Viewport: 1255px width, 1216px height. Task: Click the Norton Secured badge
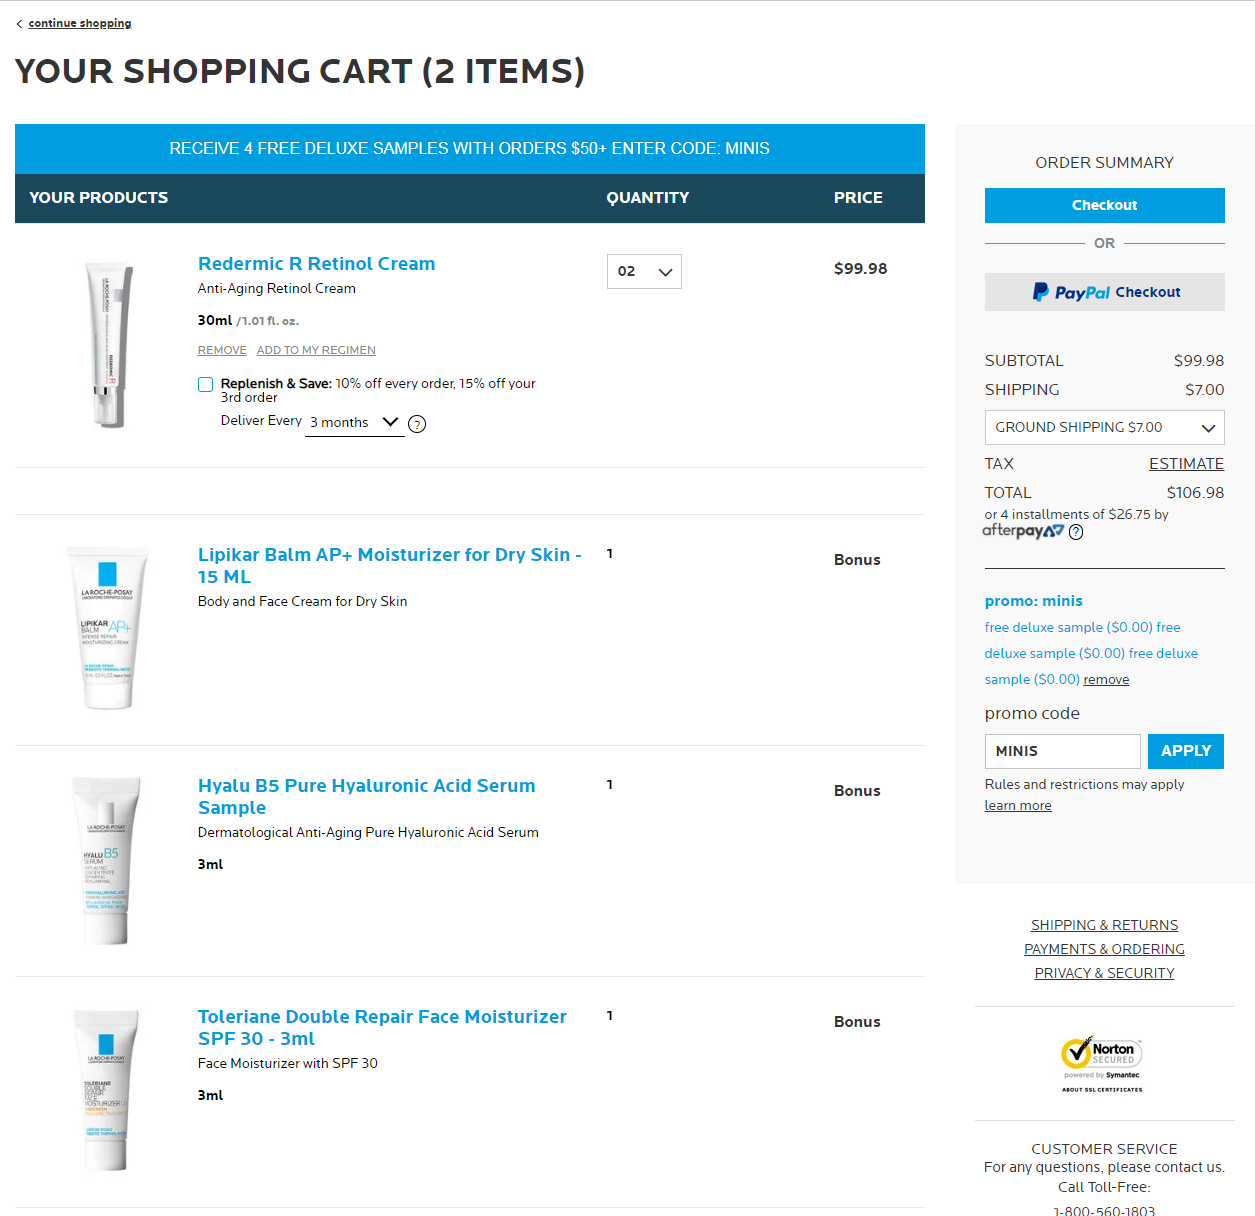pos(1102,1064)
